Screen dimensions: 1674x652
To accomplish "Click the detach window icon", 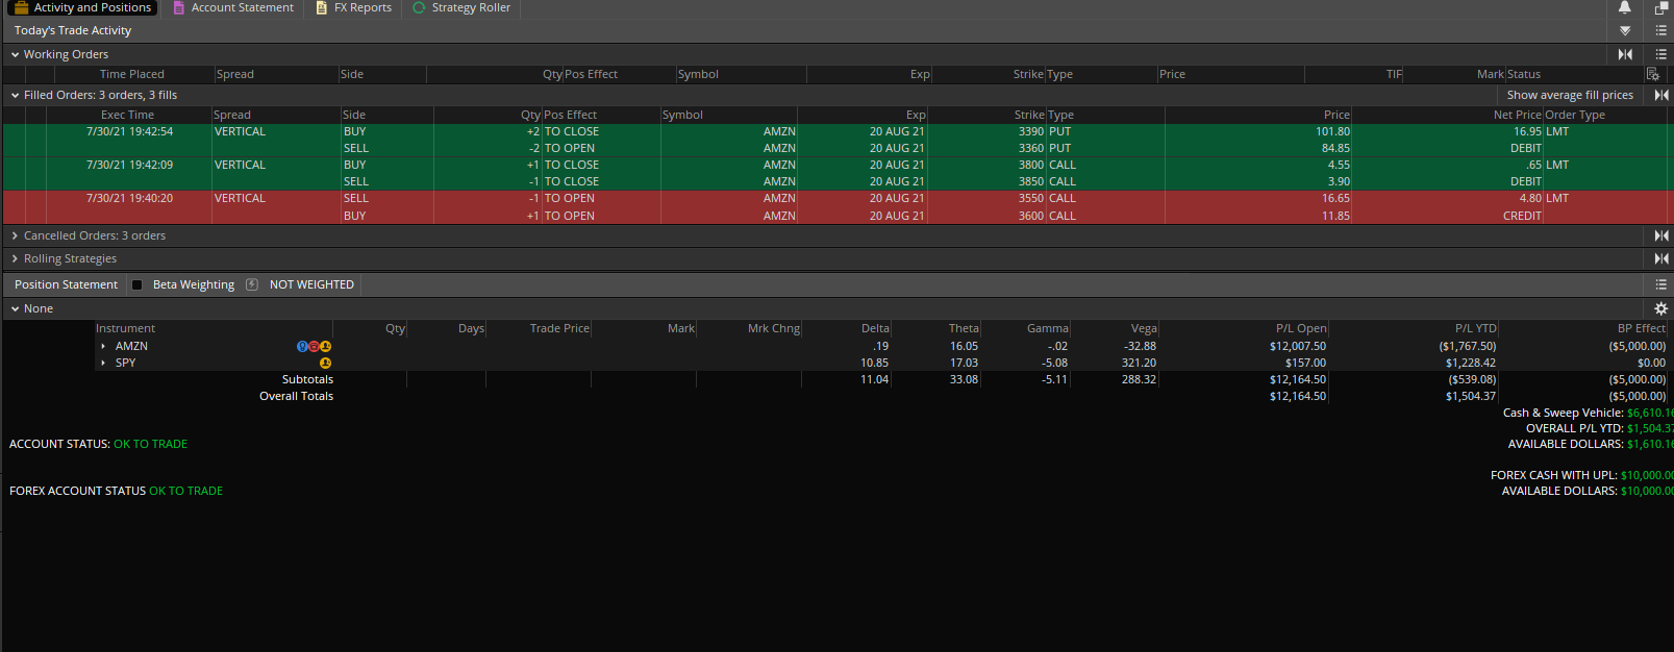I will [1661, 8].
